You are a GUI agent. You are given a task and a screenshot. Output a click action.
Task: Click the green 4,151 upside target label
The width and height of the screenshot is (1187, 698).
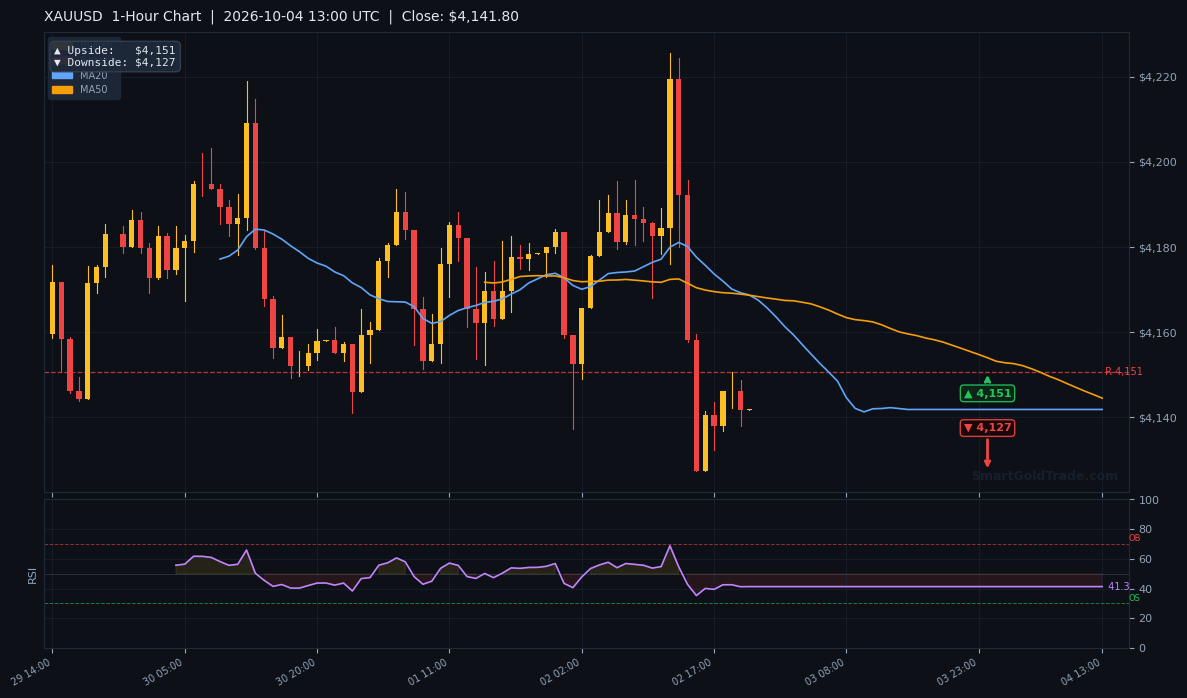[987, 393]
